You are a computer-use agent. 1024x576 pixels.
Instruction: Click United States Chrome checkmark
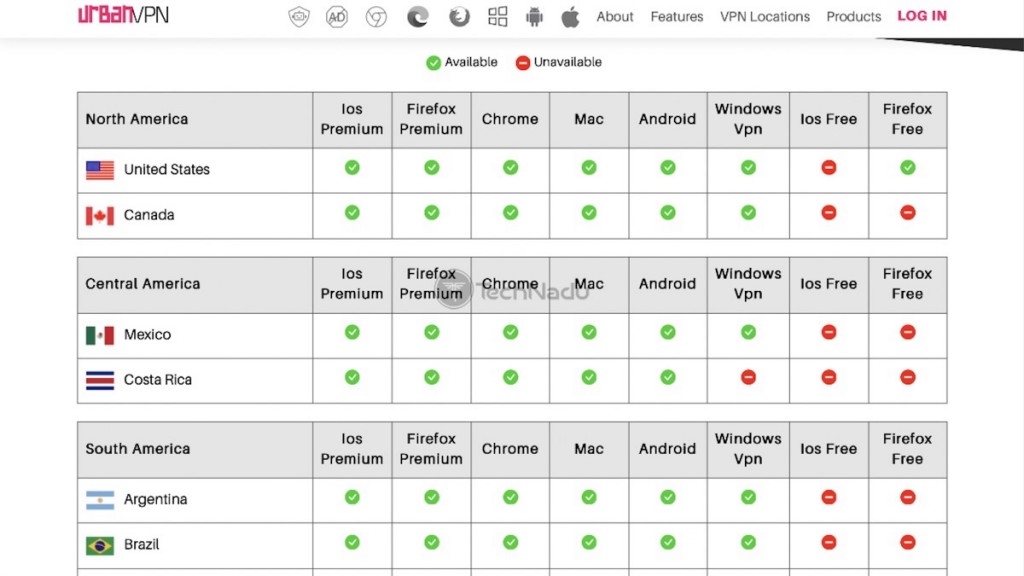pos(511,168)
